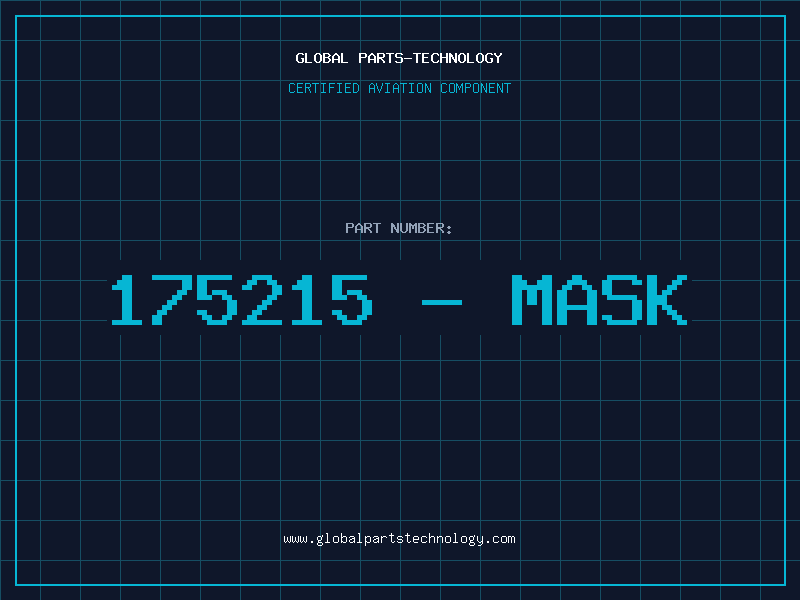800x600 pixels.
Task: Select the CERTIFIED AVIATION COMPONENT subtitle
Action: (399, 88)
